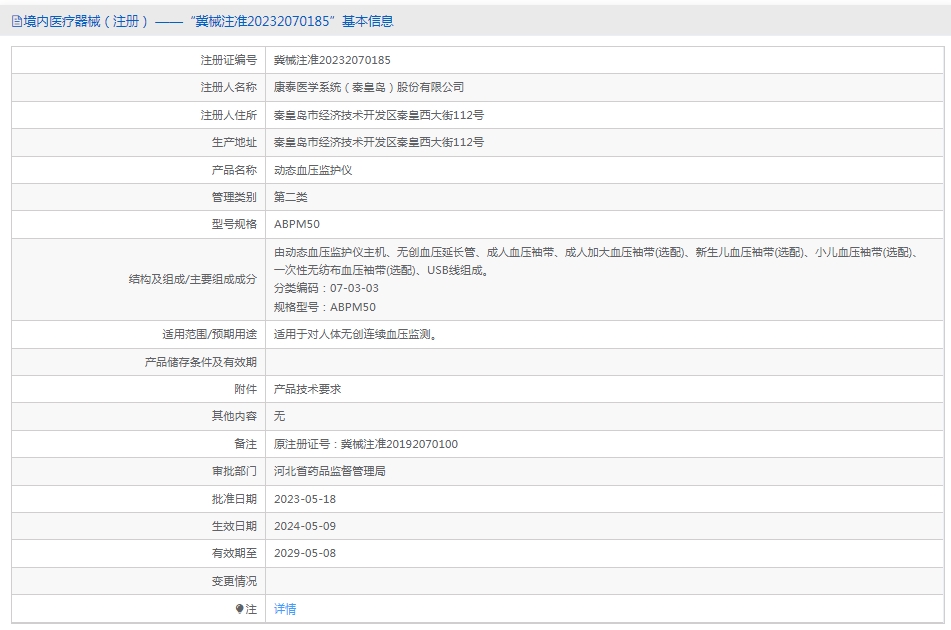Screen dimensions: 951x630
Task: Click the 审批部门 label
Action: (234, 471)
